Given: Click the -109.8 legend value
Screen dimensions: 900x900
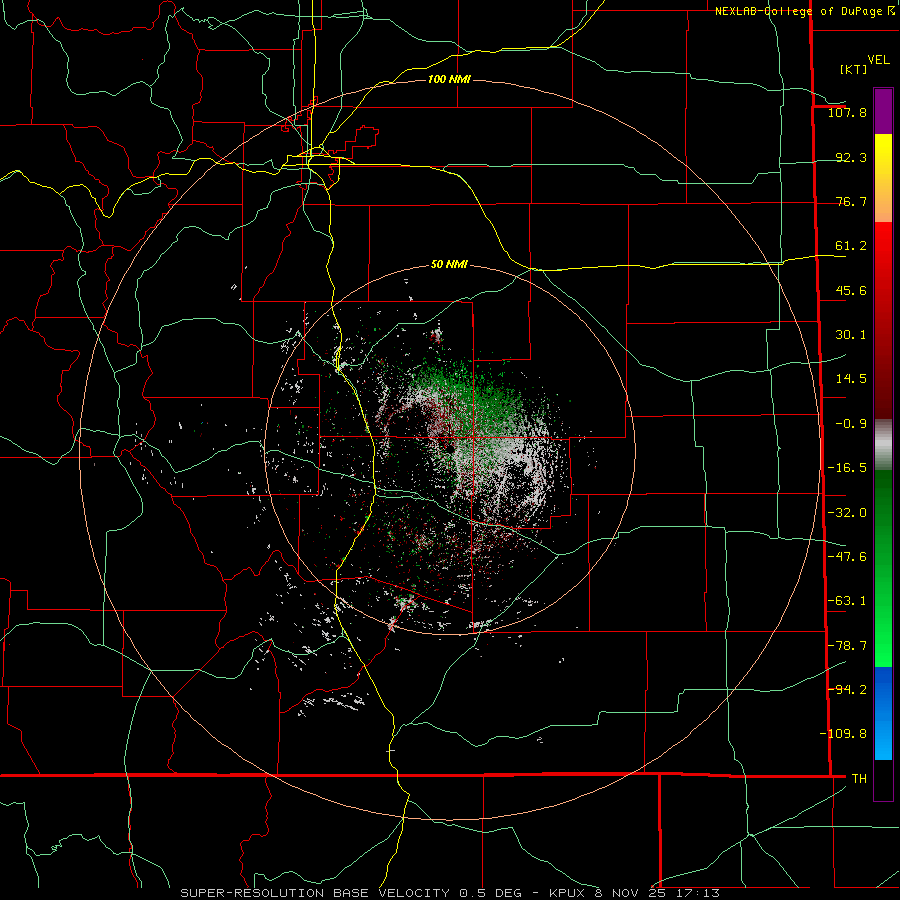Looking at the screenshot, I should click(x=843, y=734).
